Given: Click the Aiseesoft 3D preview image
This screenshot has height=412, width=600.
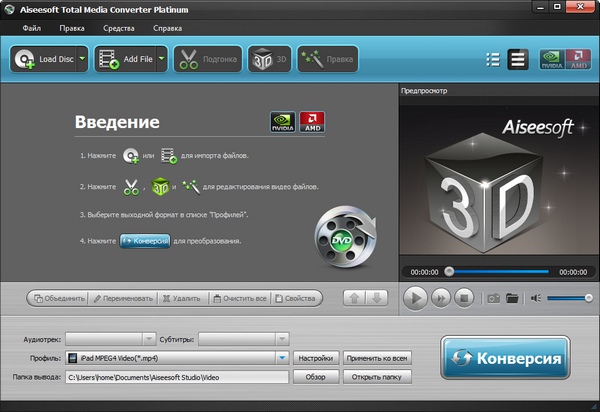Looking at the screenshot, I should 497,181.
